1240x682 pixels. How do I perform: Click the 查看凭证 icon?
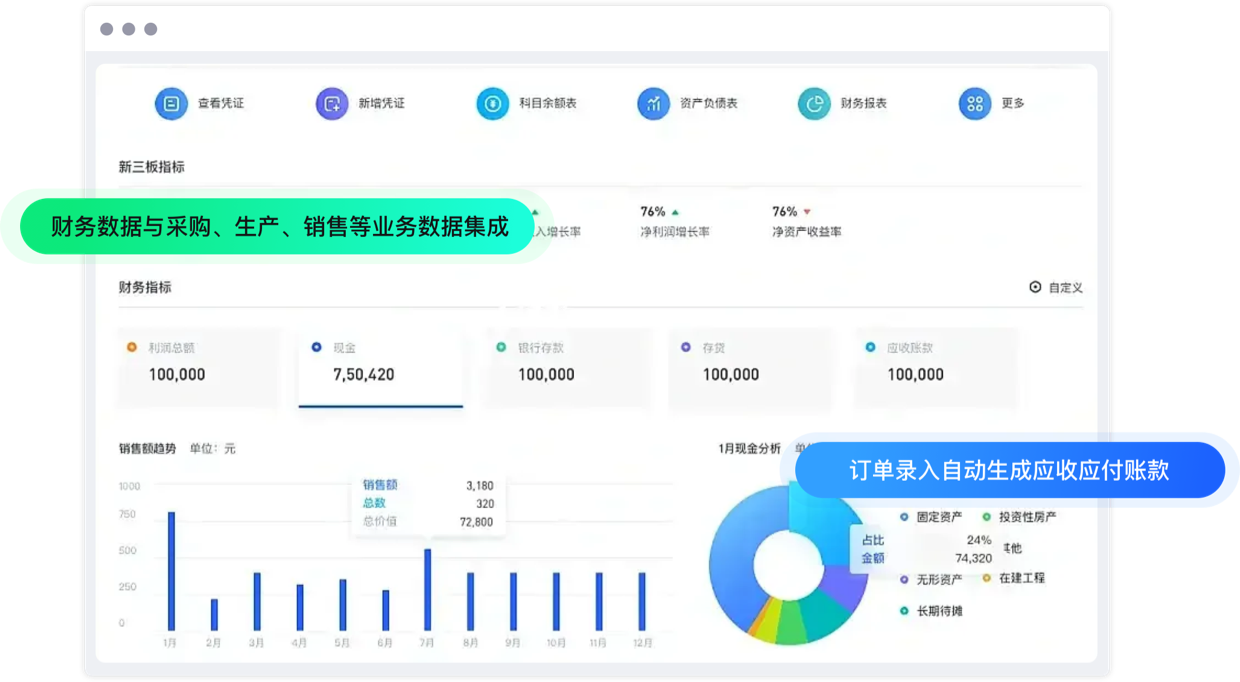click(x=171, y=103)
